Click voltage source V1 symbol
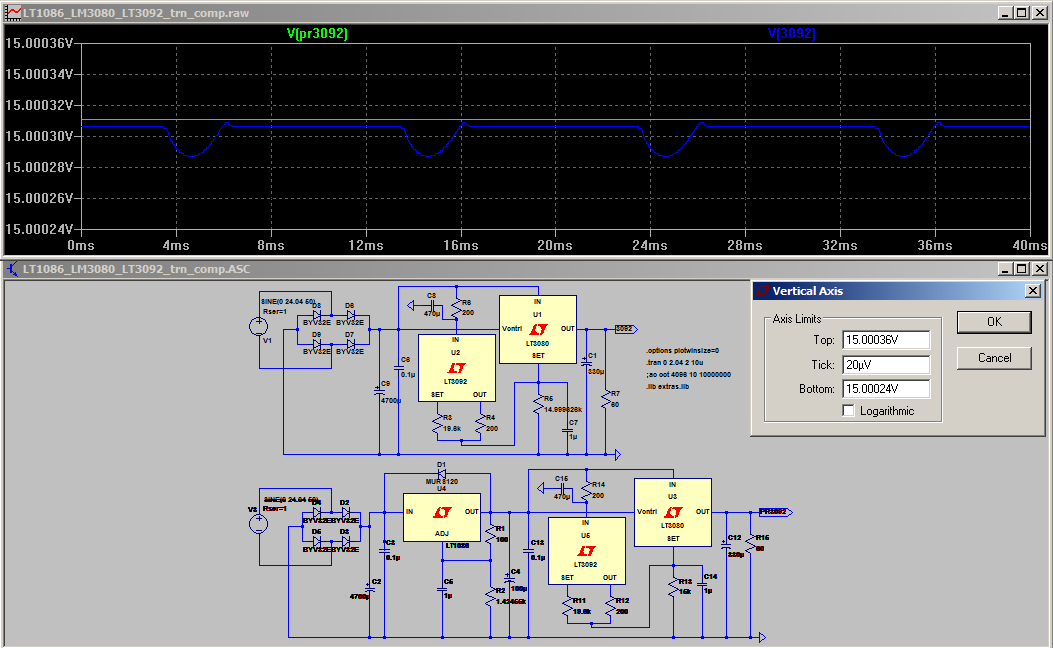Screen dimensions: 1053x648 259,326
